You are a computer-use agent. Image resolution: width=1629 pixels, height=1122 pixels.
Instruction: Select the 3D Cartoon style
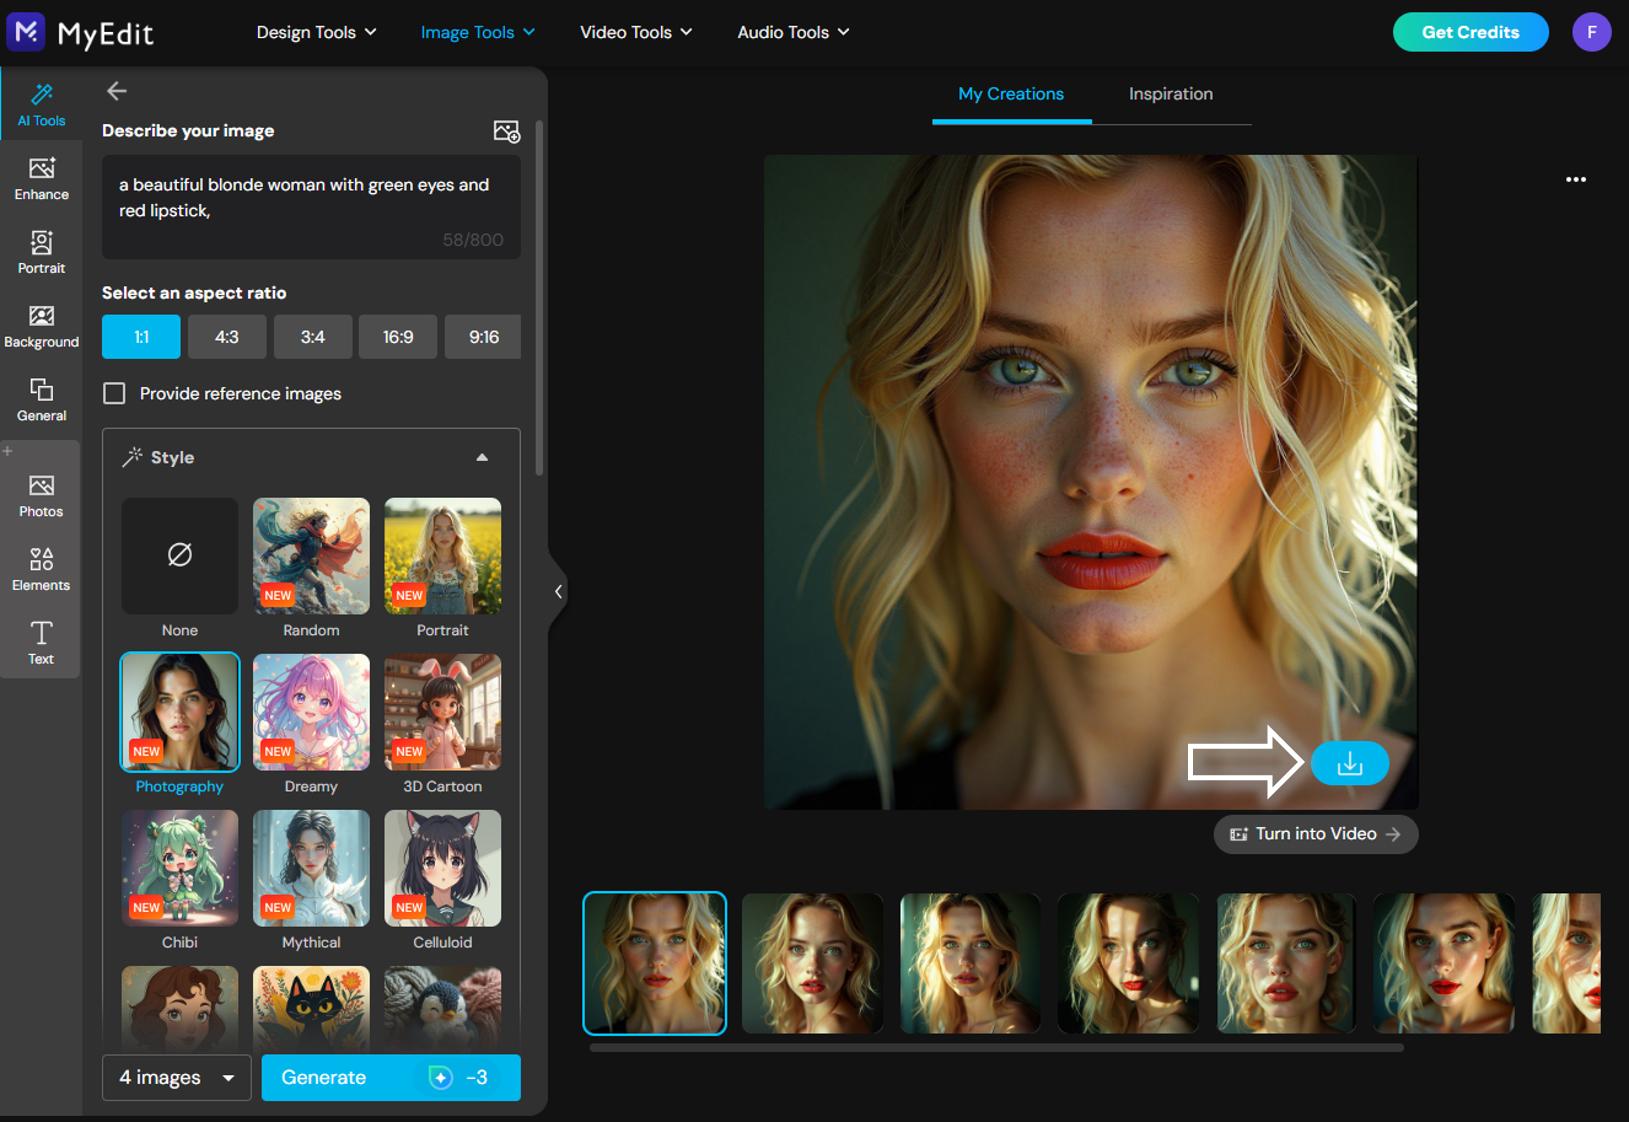click(x=443, y=712)
